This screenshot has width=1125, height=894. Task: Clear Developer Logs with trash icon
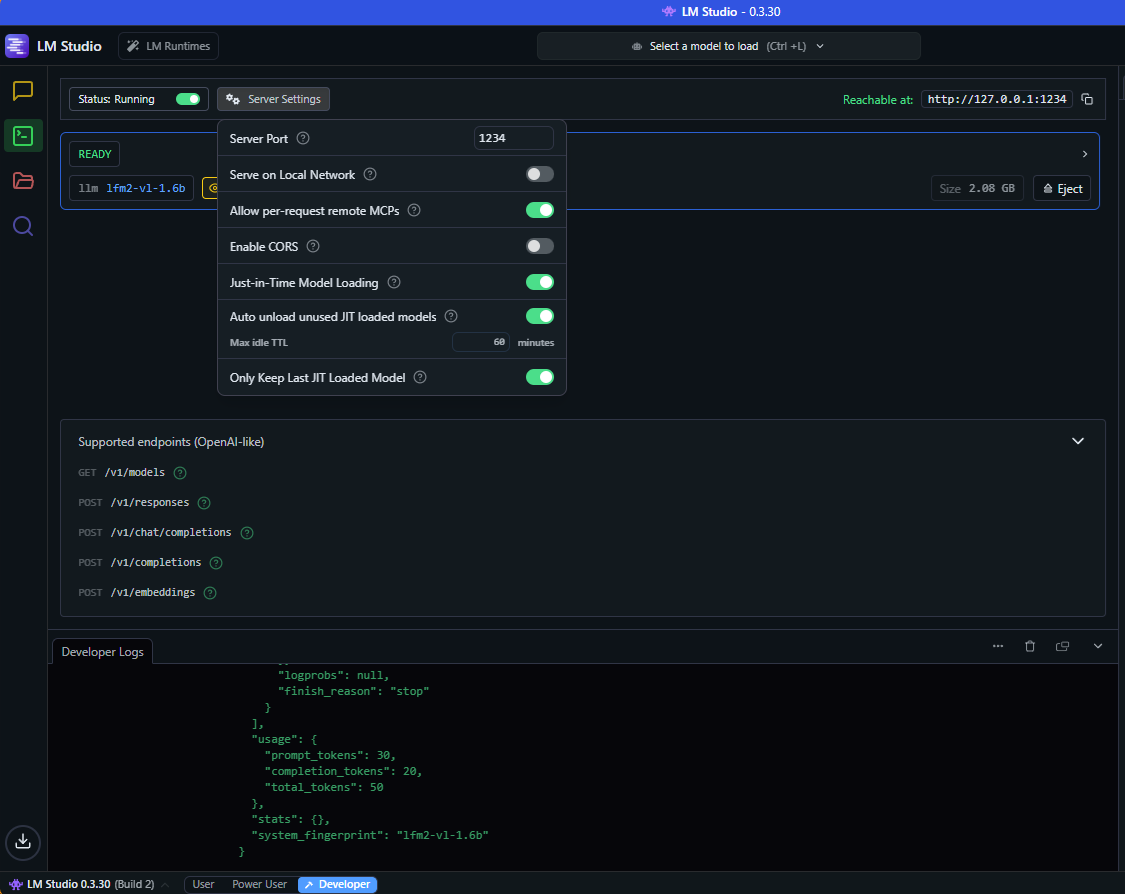click(1030, 646)
